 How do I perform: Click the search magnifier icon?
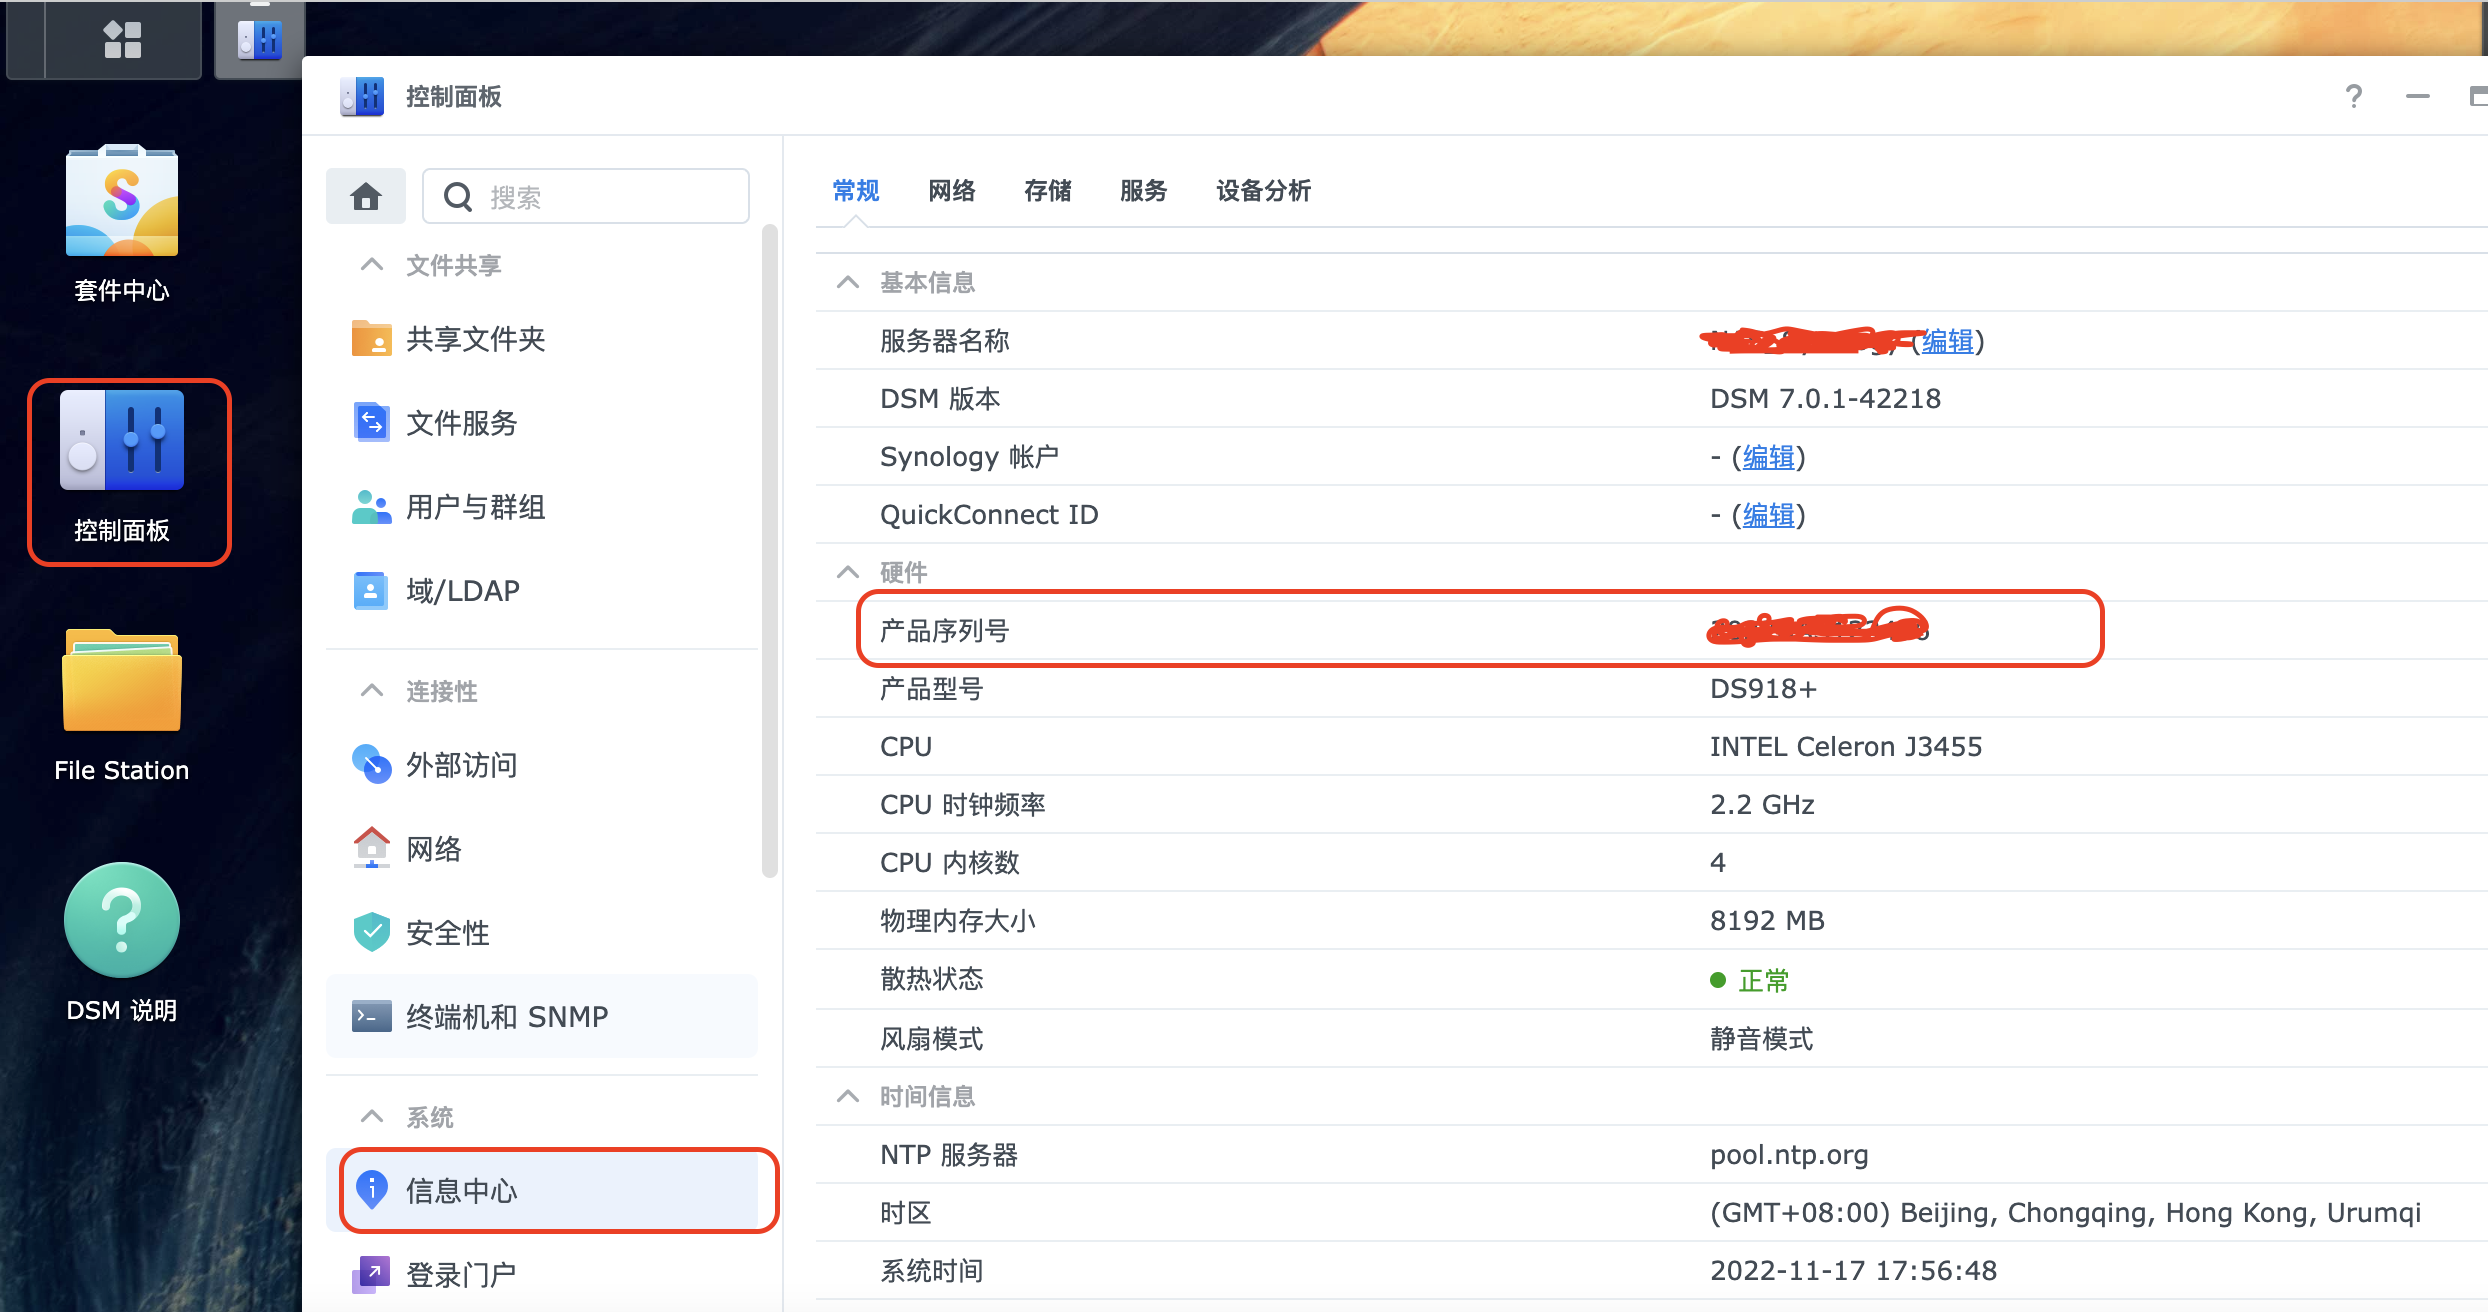[458, 197]
